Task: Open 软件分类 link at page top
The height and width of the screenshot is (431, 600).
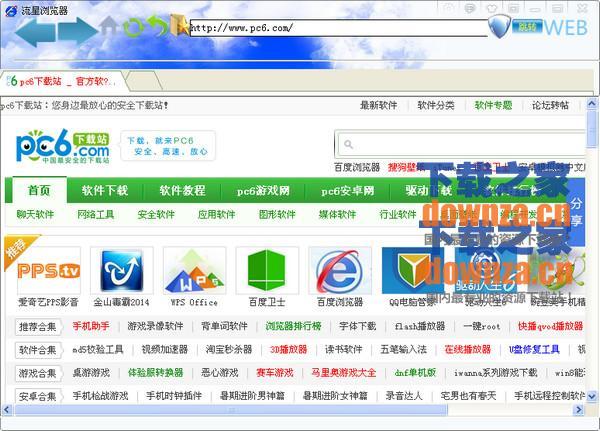Action: tap(436, 105)
